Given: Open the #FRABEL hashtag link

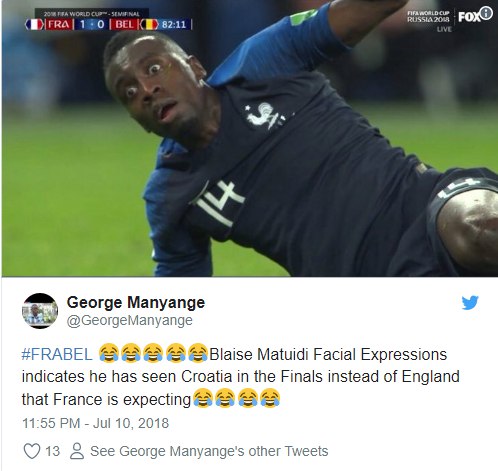Looking at the screenshot, I should coord(57,354).
